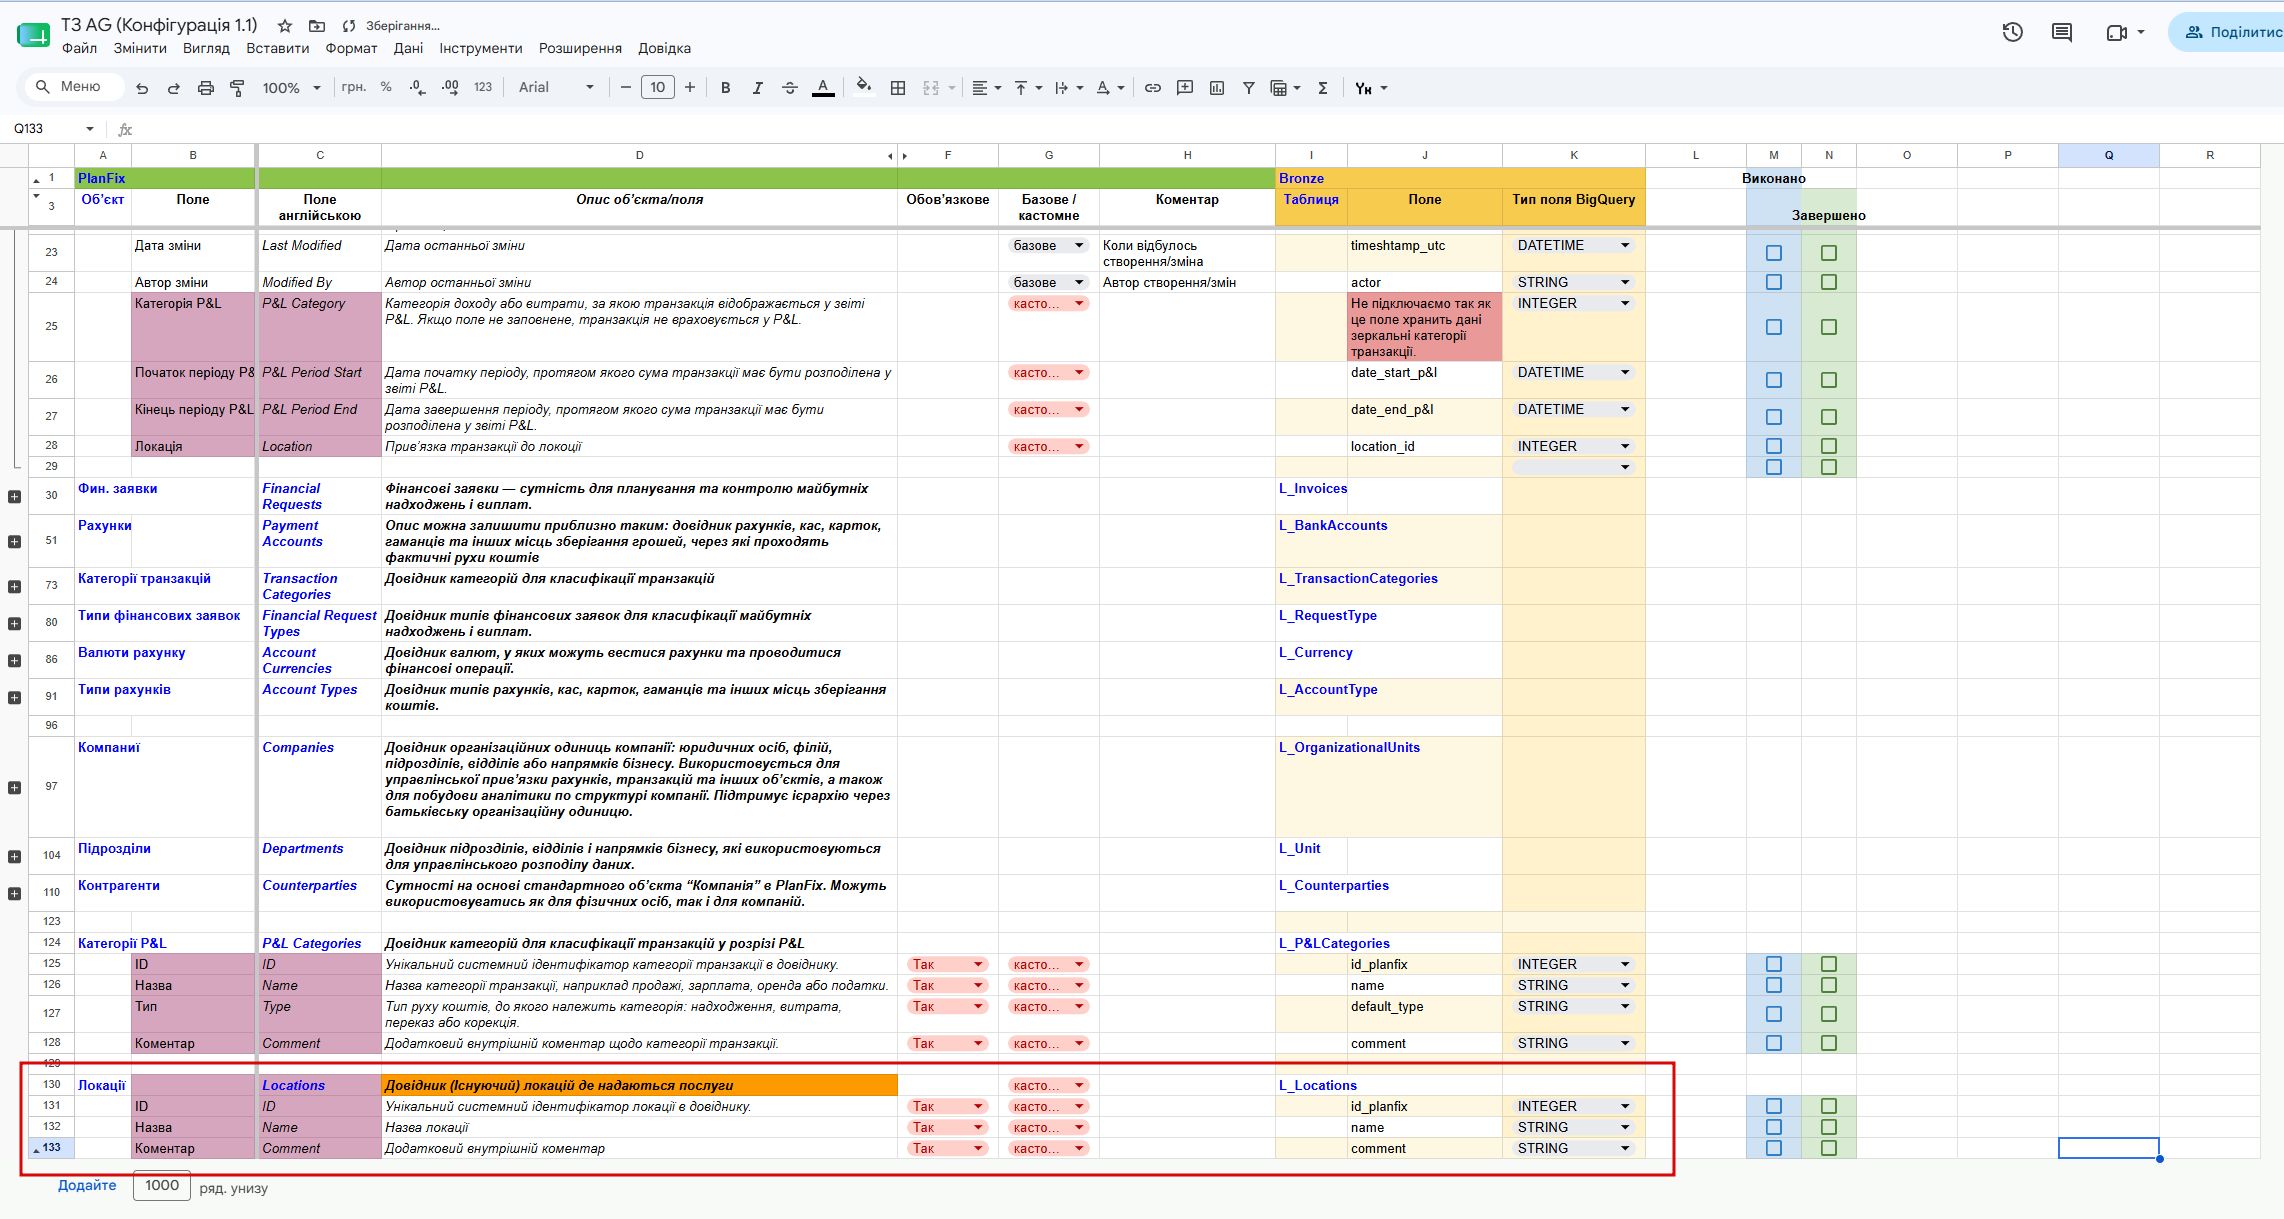The image size is (2284, 1219).
Task: Open the L_Invoices table link
Action: point(1312,488)
